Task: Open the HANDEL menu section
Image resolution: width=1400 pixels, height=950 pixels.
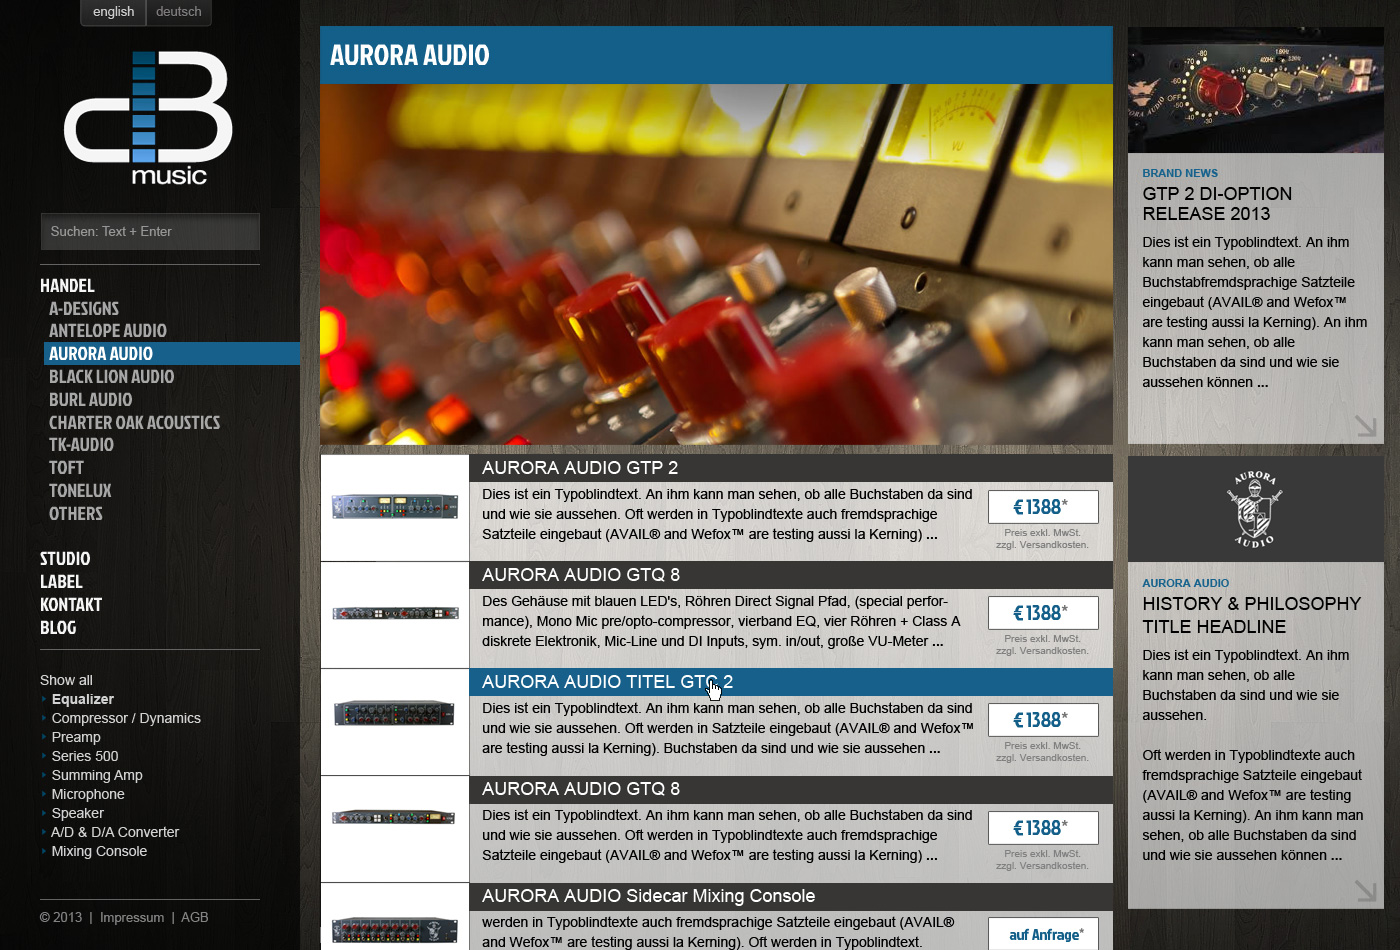Action: [x=67, y=286]
